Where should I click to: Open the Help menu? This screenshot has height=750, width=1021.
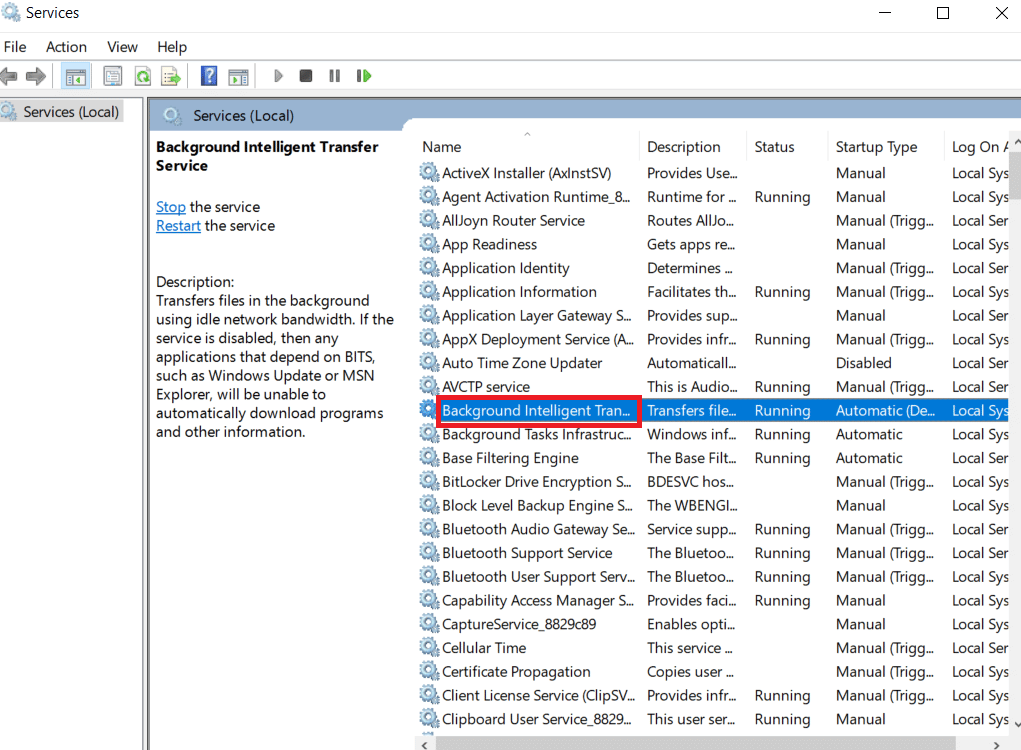pyautogui.click(x=172, y=47)
